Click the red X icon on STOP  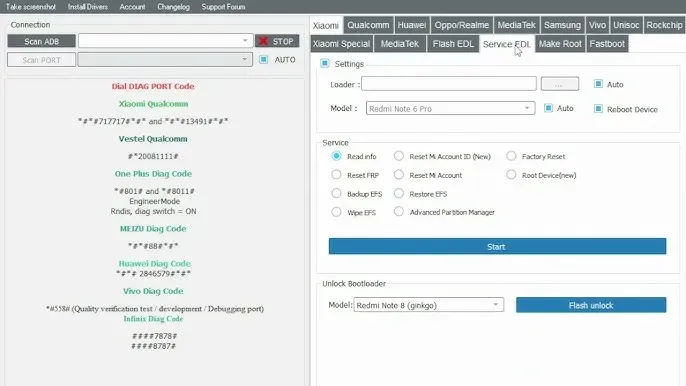coord(263,41)
